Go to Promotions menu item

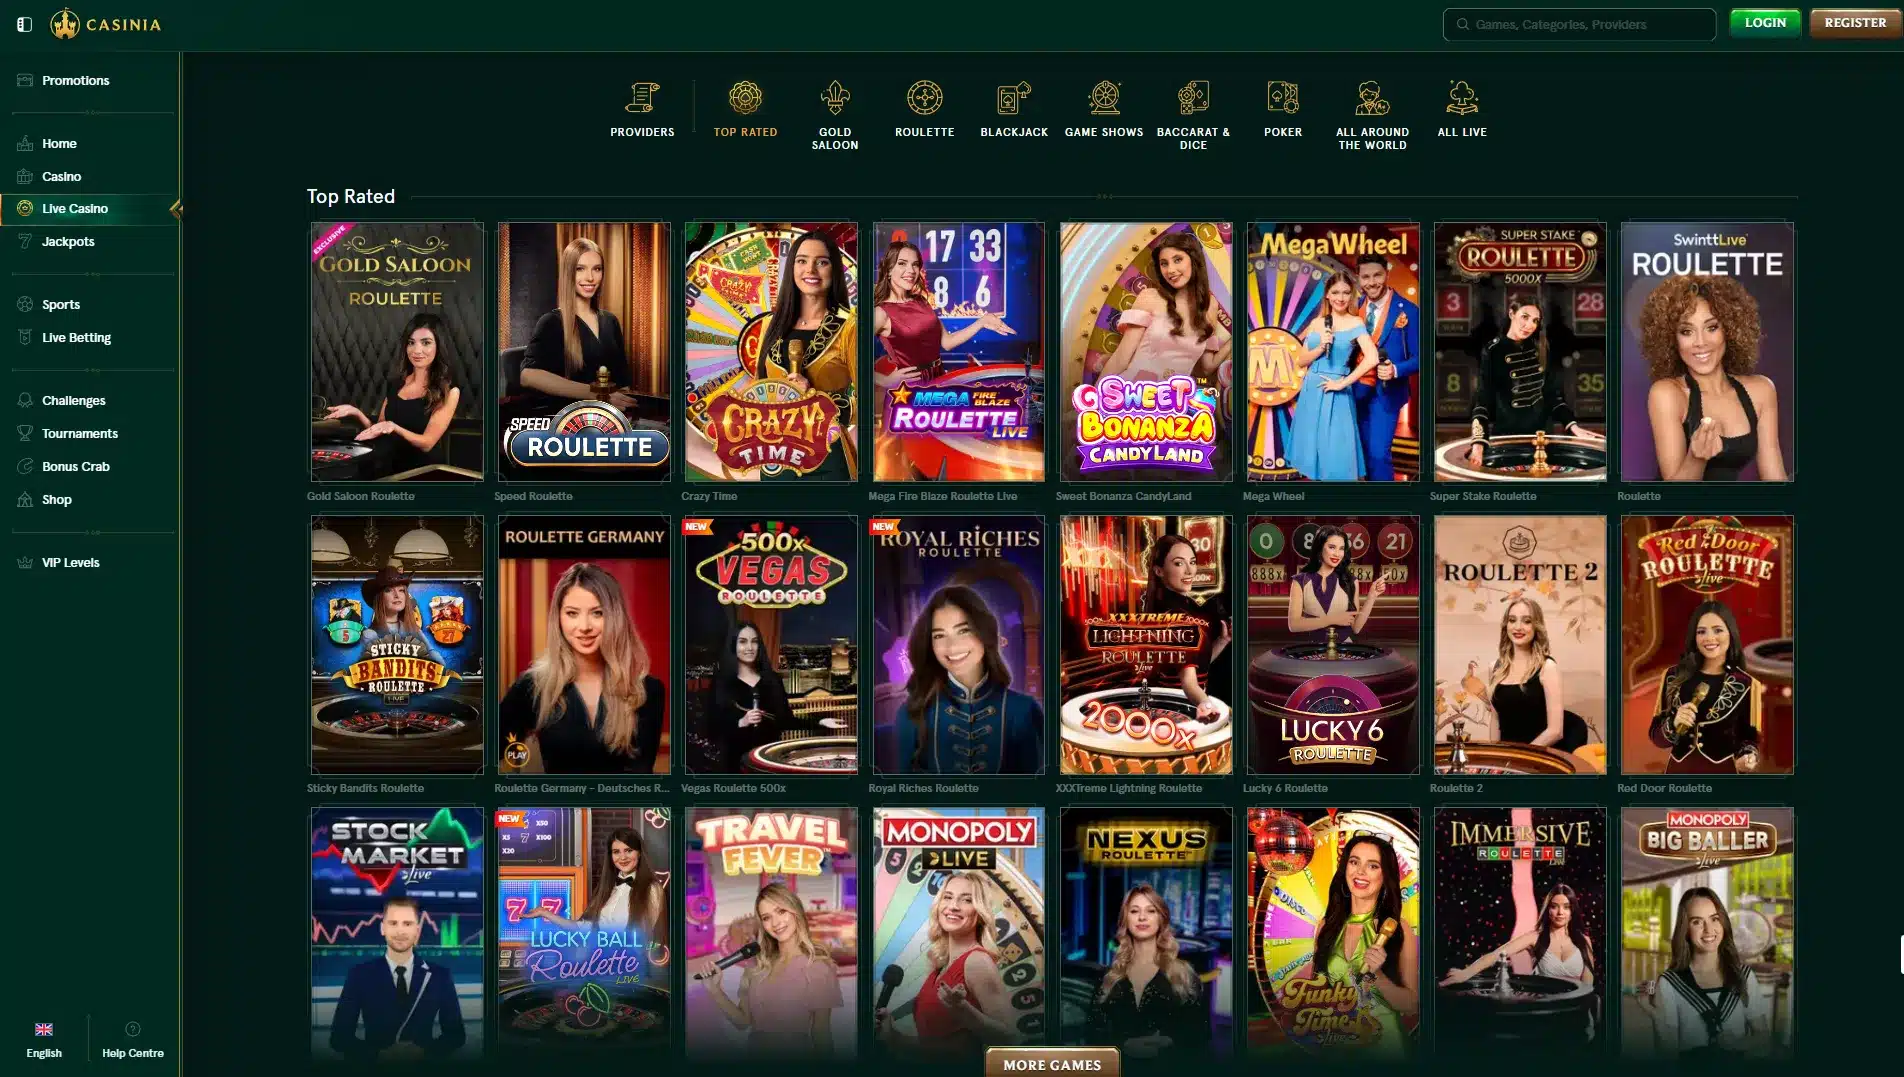(x=76, y=80)
